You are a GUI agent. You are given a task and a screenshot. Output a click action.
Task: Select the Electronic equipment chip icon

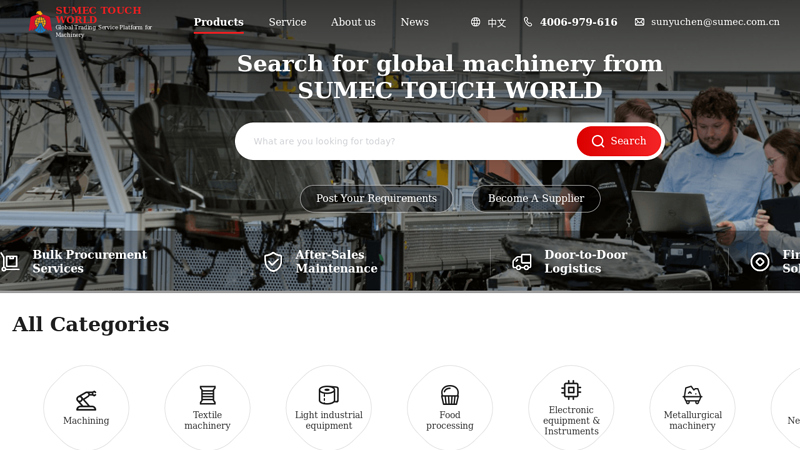point(571,390)
